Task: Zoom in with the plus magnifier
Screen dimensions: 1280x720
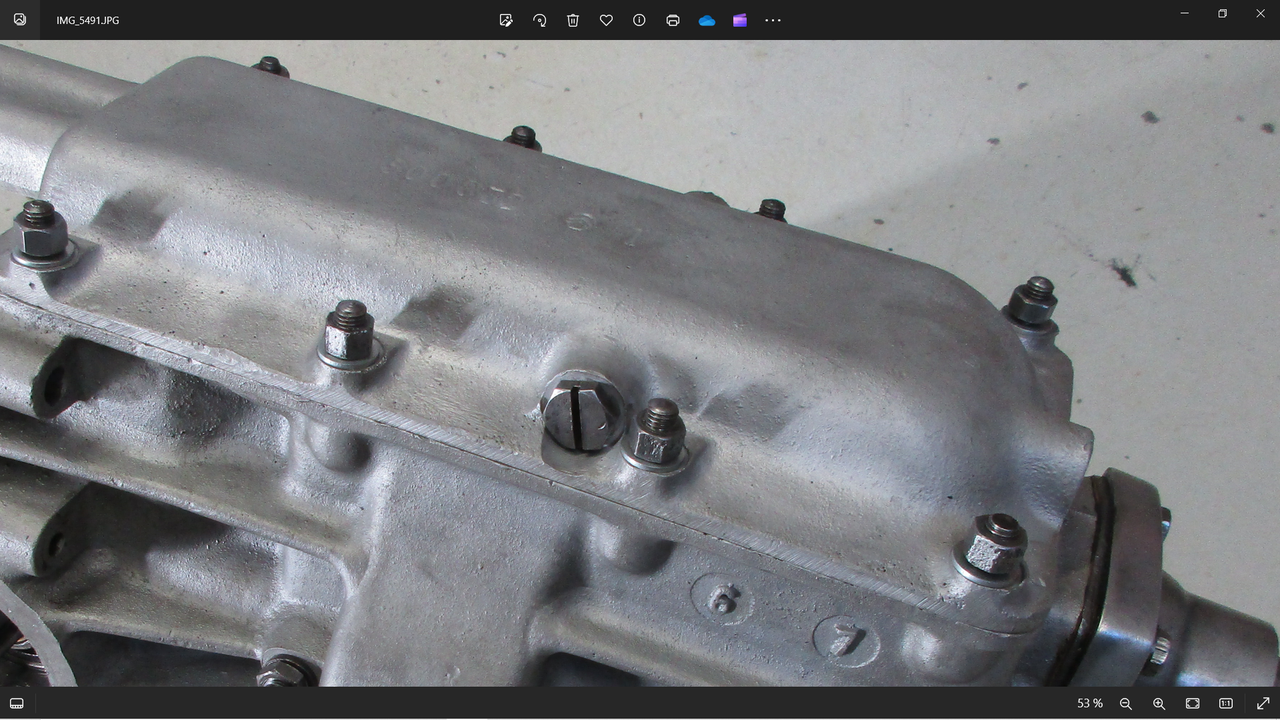Action: [1159, 704]
